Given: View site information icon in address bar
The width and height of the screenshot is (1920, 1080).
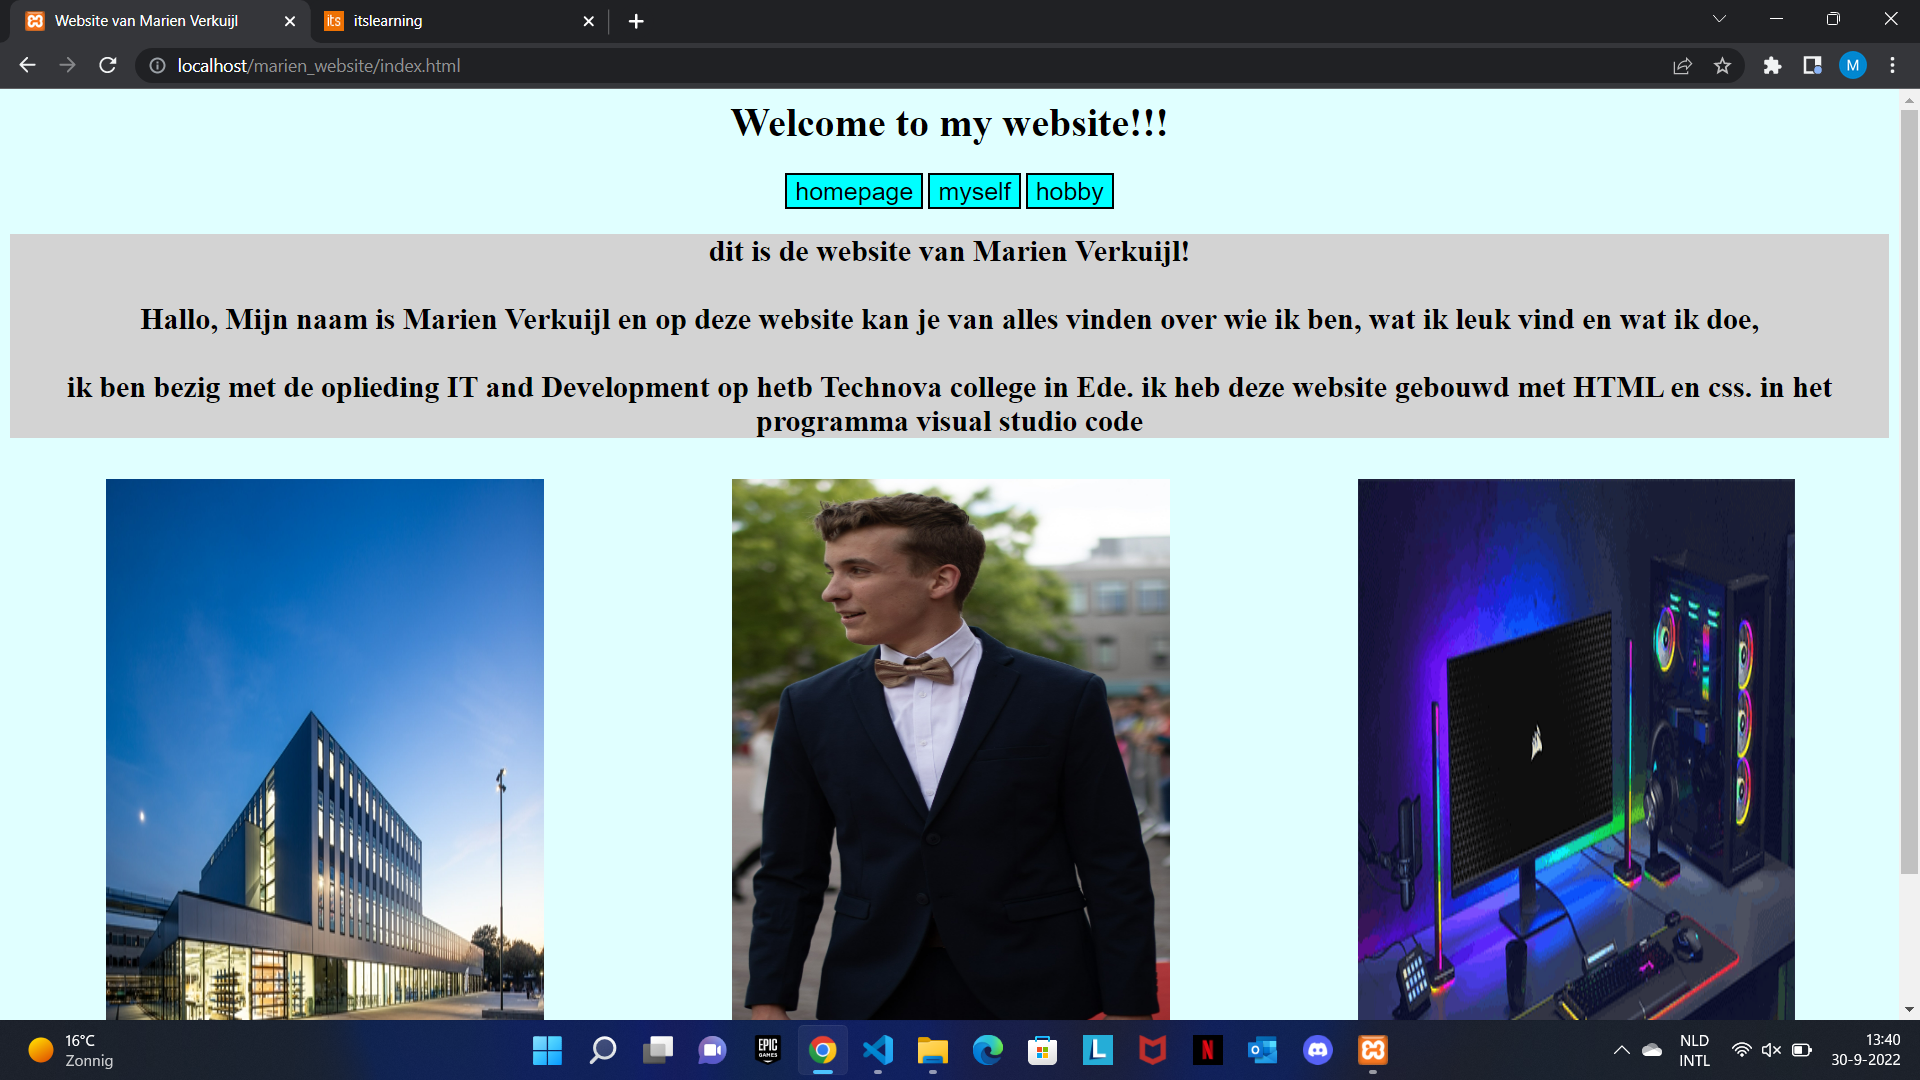Looking at the screenshot, I should [x=157, y=66].
